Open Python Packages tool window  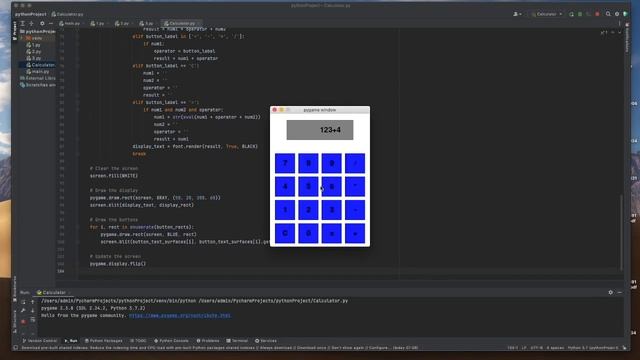104,340
